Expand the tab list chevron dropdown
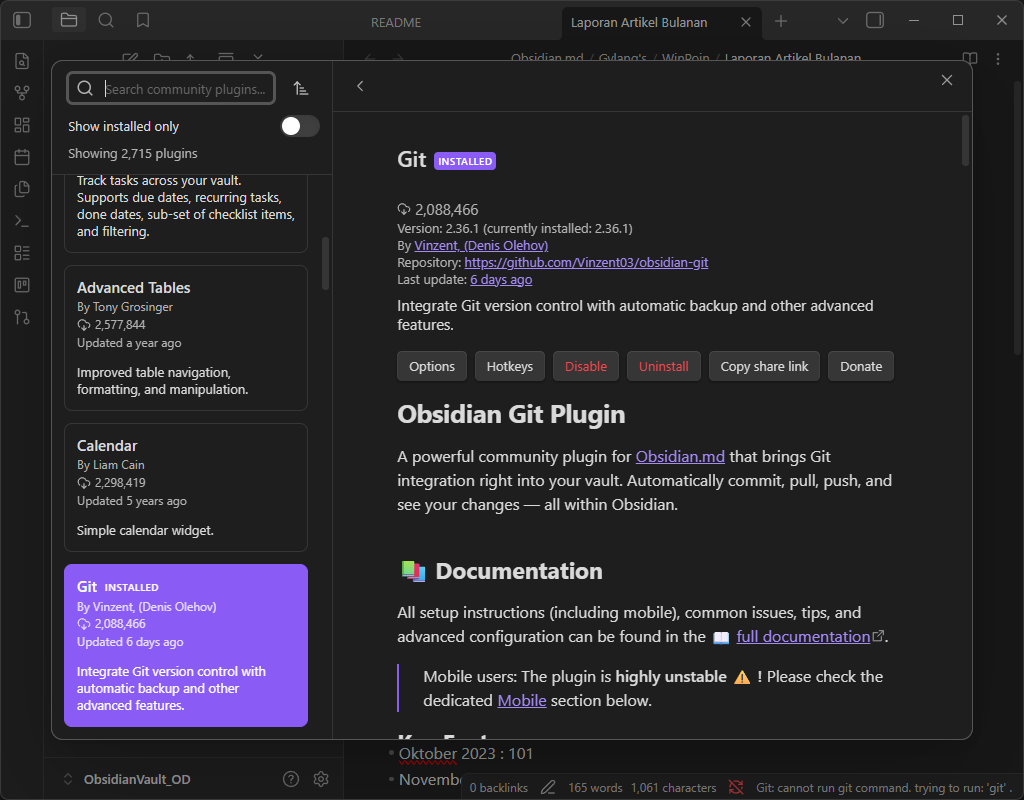 pyautogui.click(x=842, y=20)
